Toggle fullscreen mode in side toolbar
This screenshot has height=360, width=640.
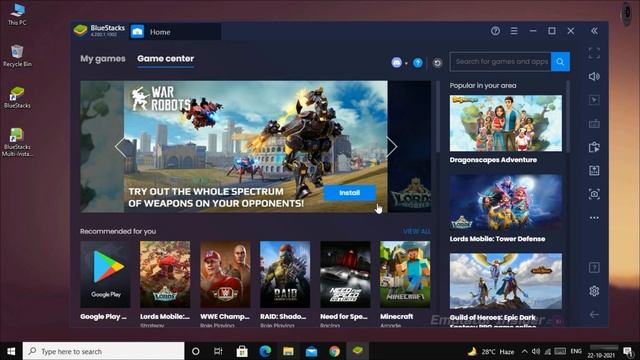594,53
